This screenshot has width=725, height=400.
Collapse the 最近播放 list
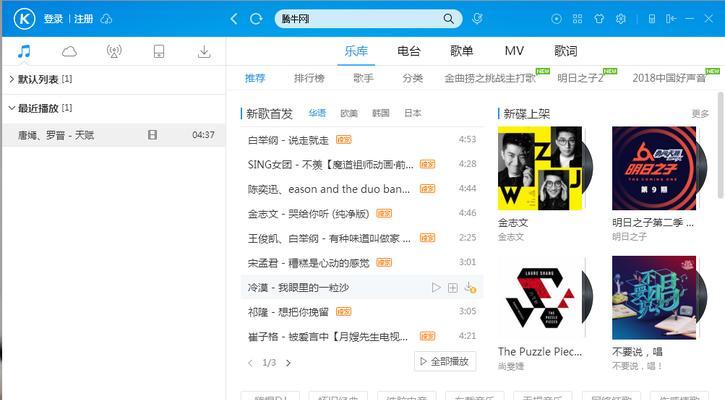(12, 108)
